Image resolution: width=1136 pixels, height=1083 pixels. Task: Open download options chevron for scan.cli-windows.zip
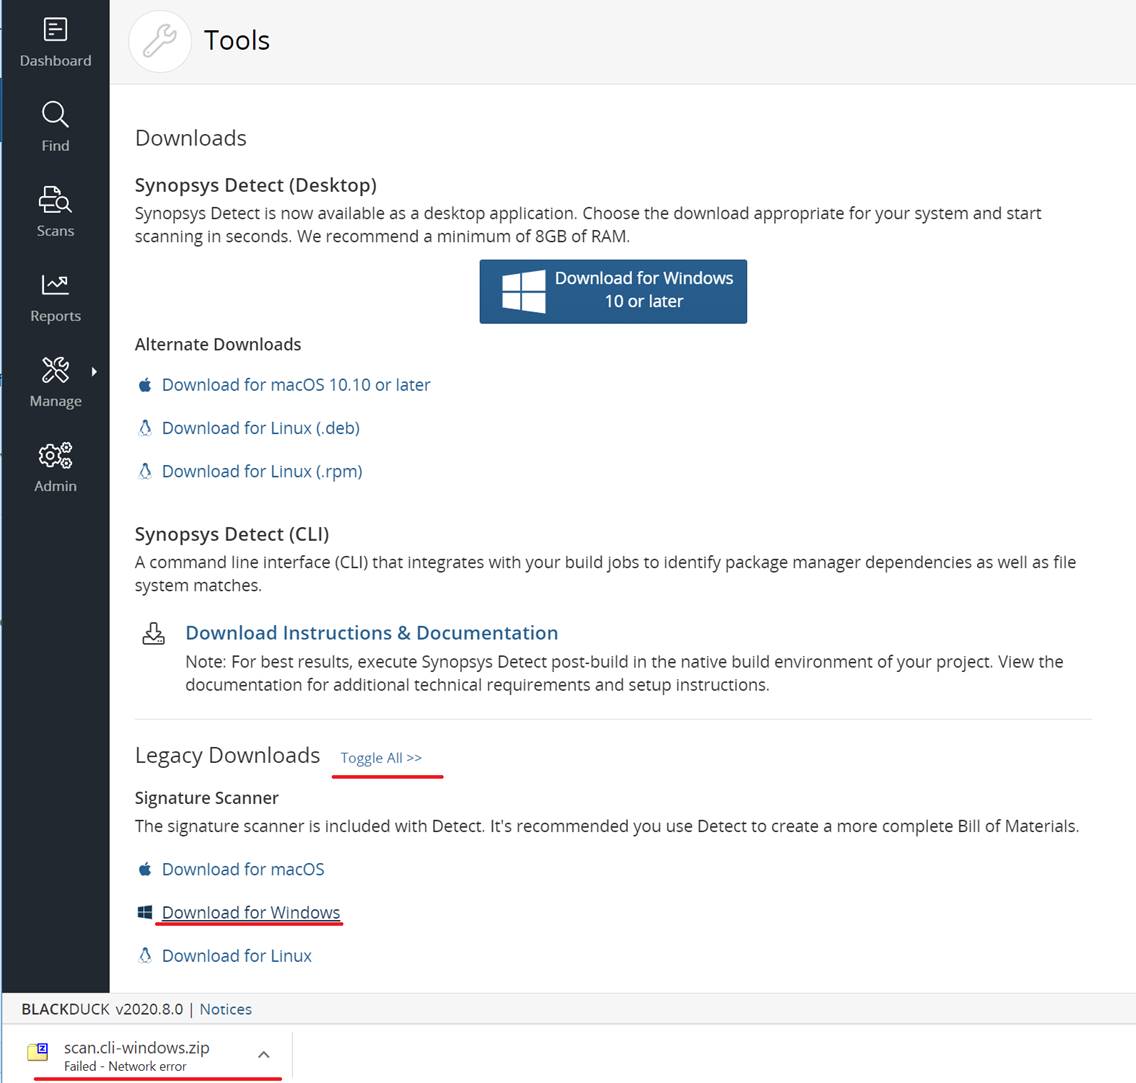(x=263, y=1054)
